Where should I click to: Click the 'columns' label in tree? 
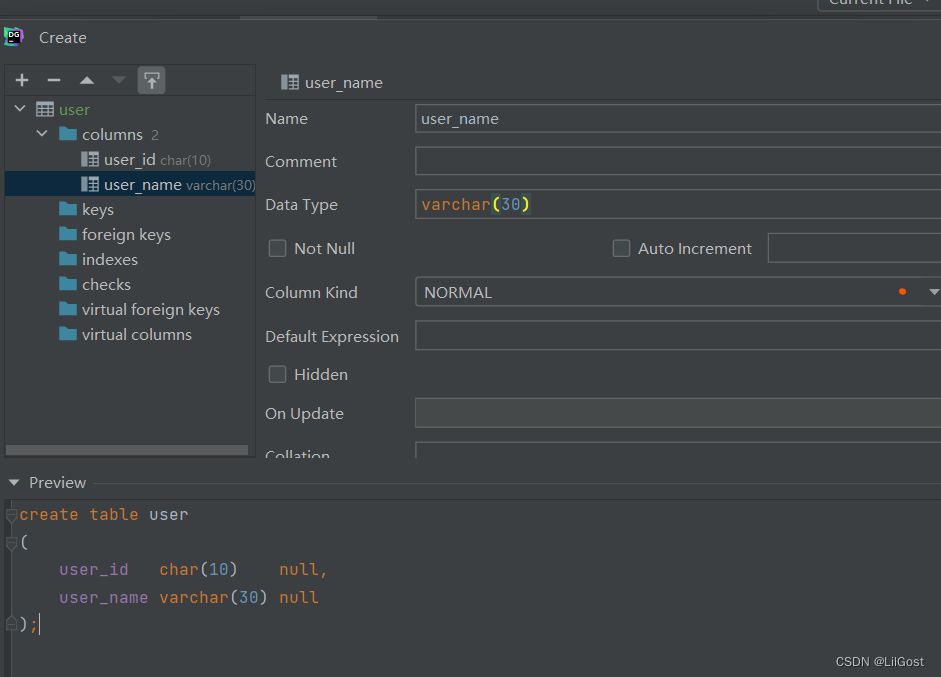click(x=112, y=134)
